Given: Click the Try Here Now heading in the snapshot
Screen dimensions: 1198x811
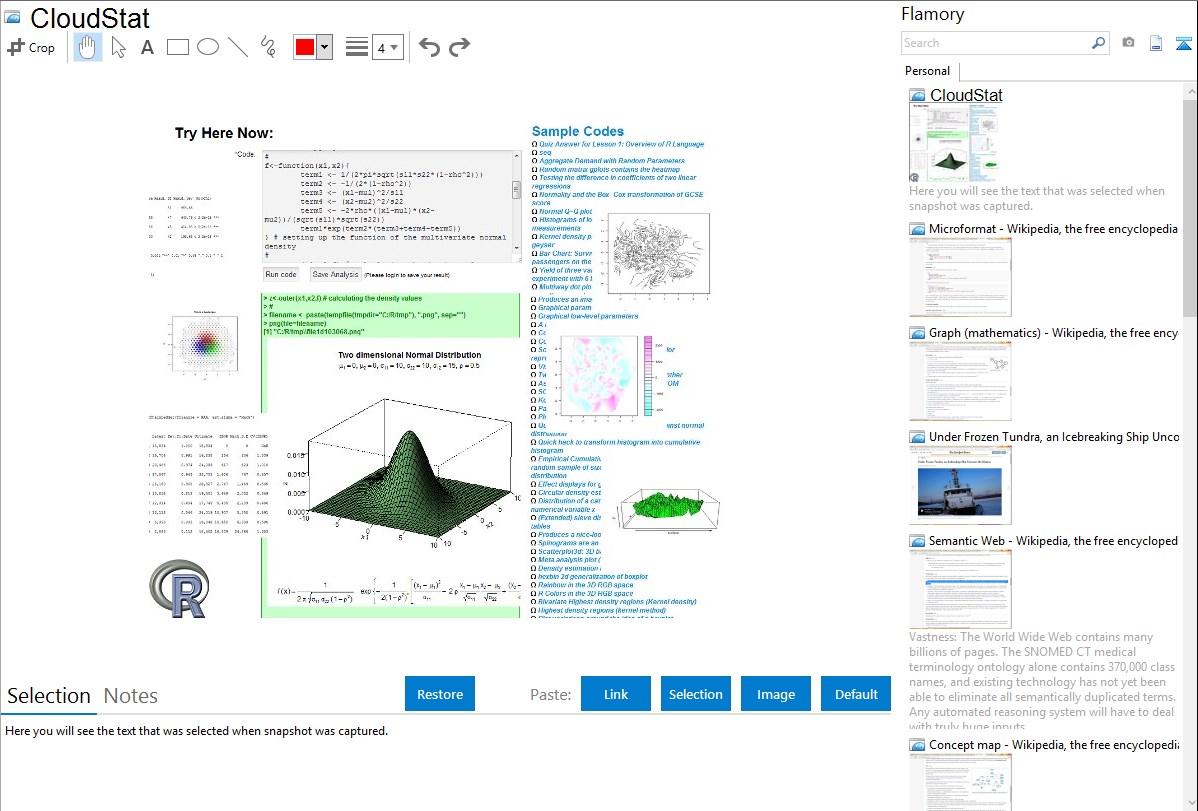Looking at the screenshot, I should [224, 133].
